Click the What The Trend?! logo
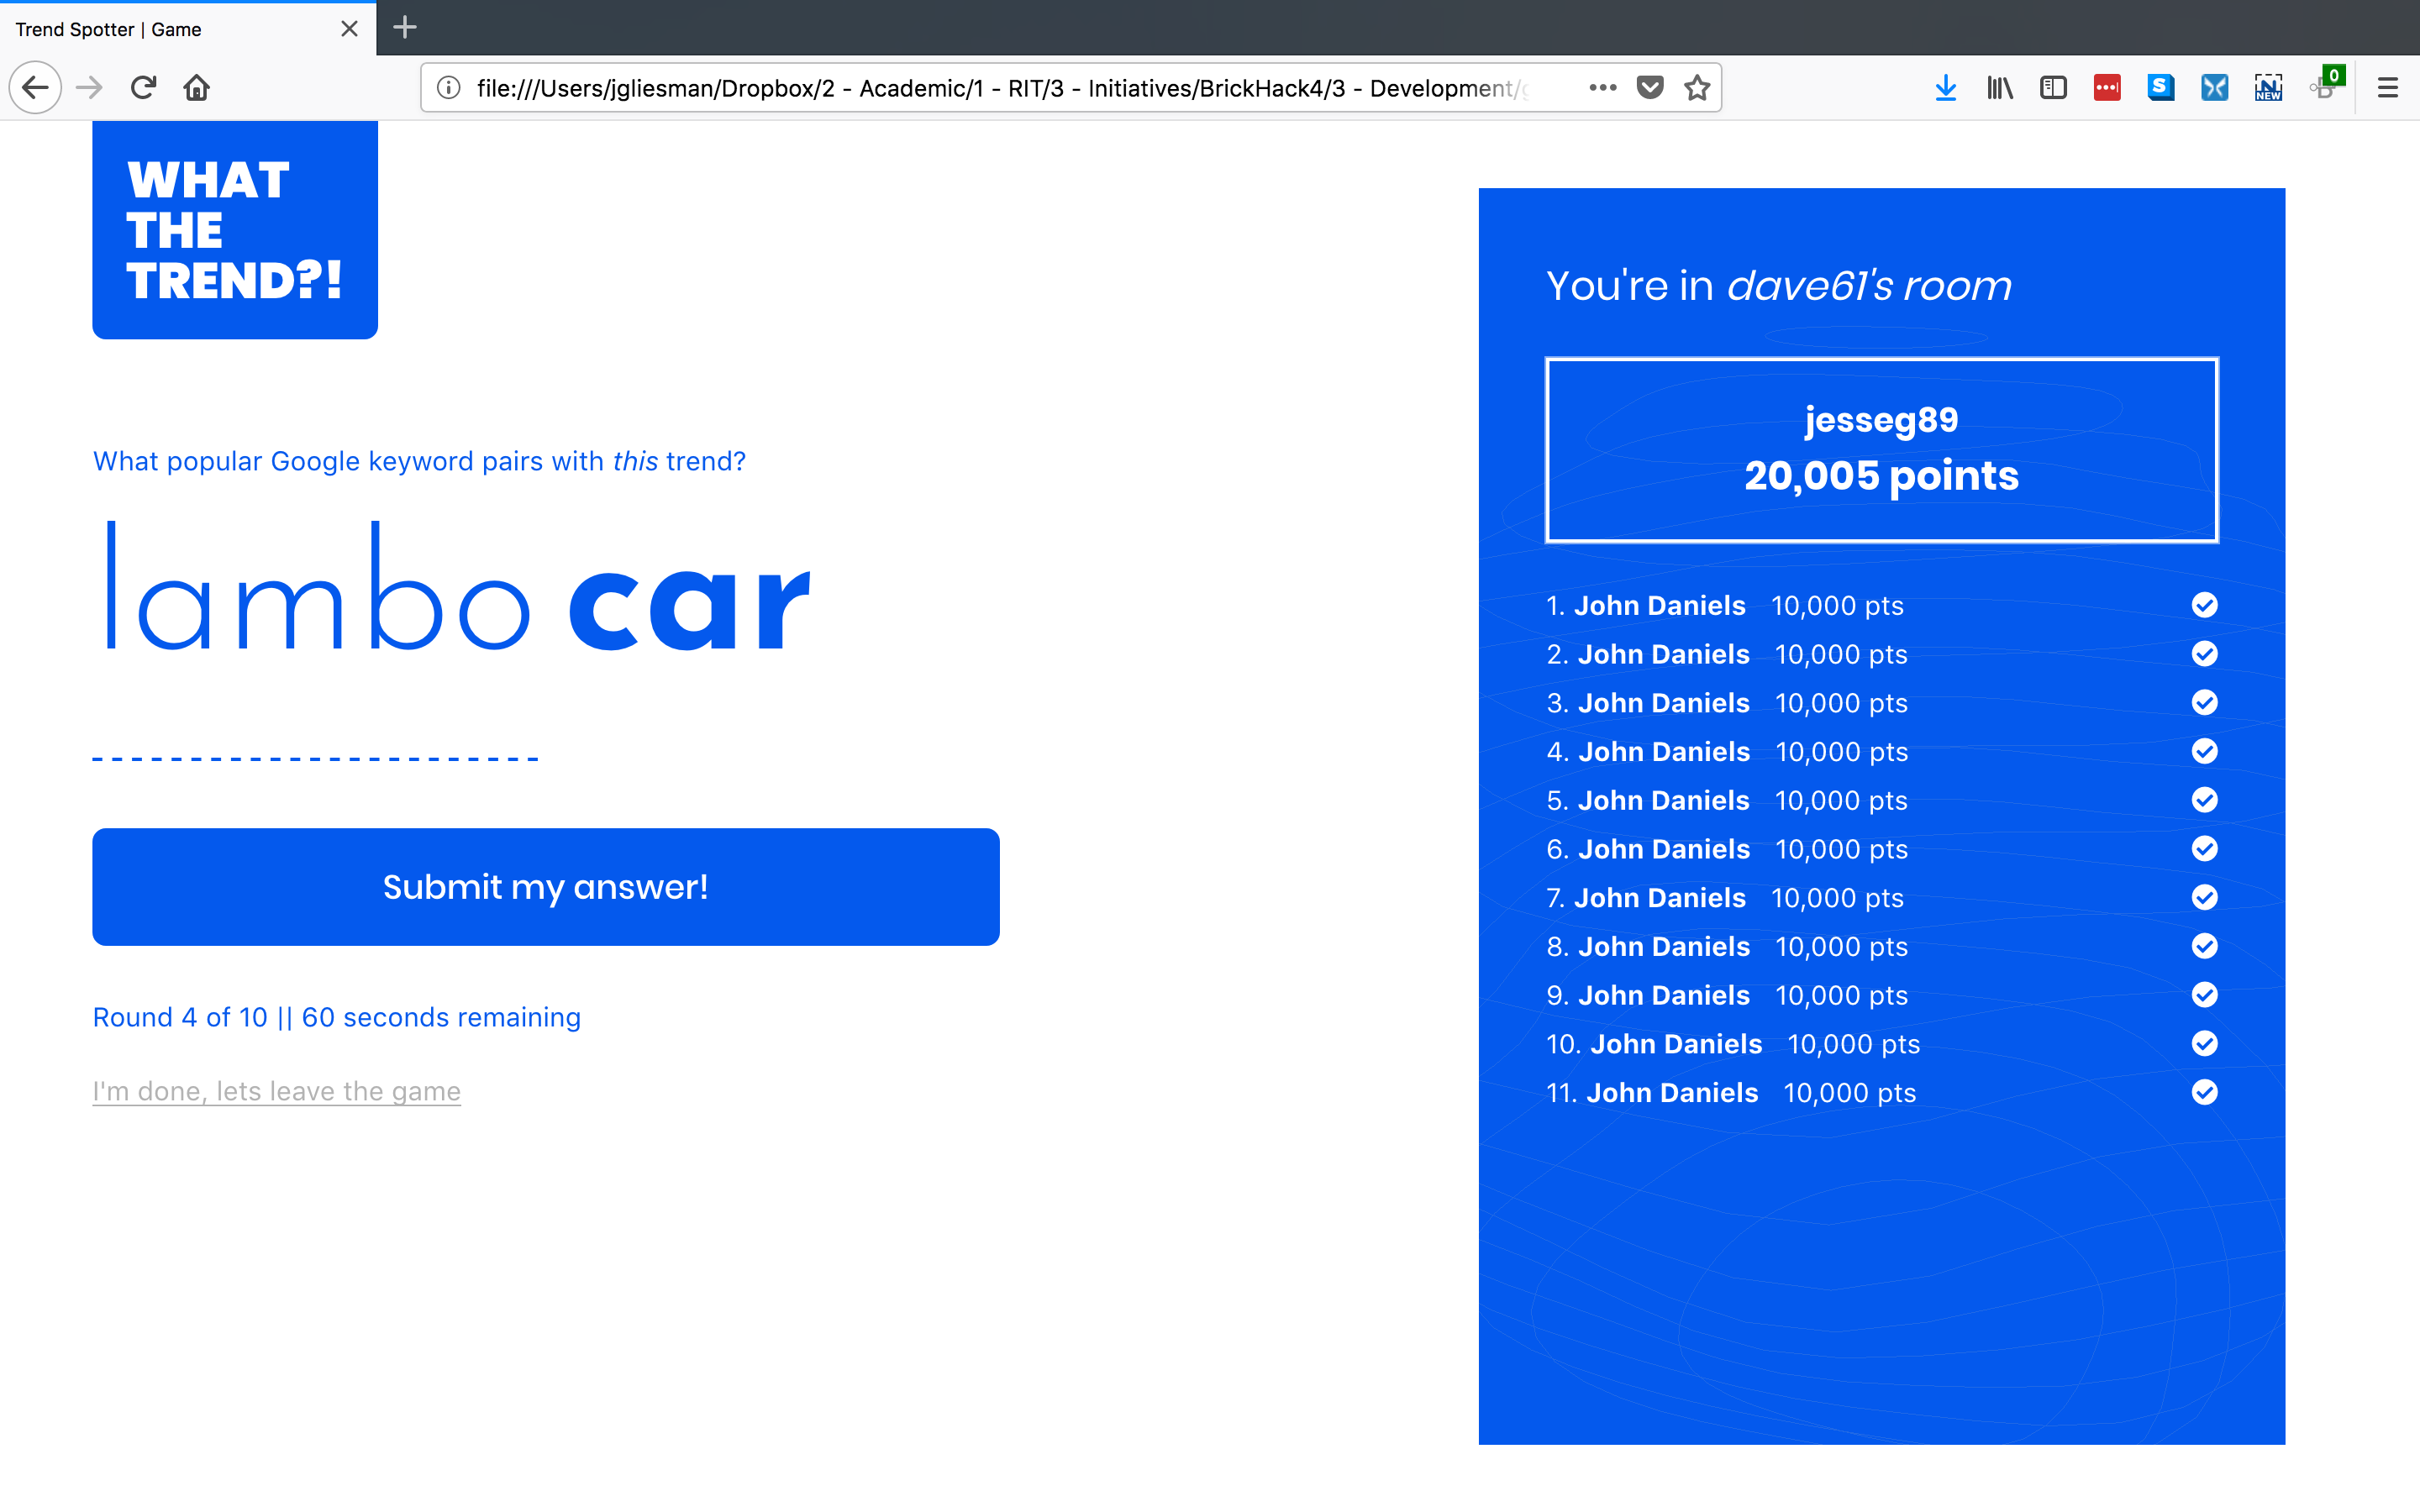2420x1512 pixels. coord(235,230)
